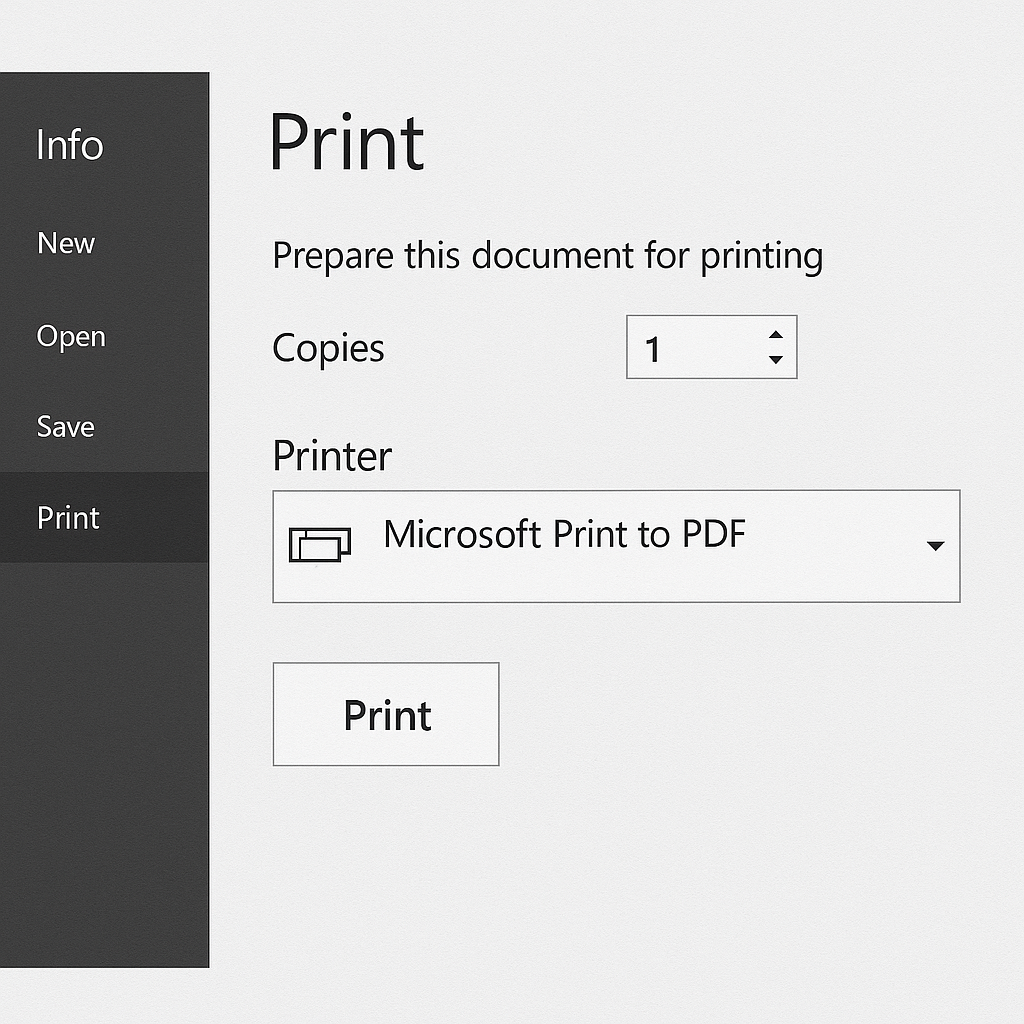The image size is (1024, 1024).
Task: Choose Open in the left sidebar
Action: click(71, 337)
